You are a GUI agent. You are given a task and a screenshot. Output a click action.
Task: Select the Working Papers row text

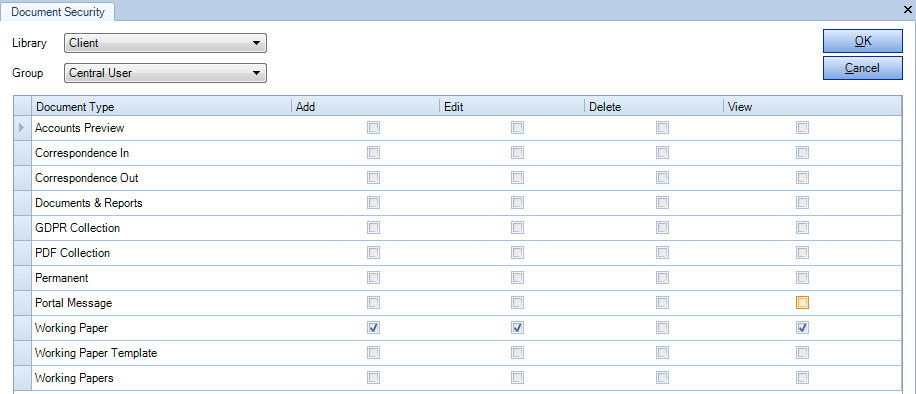pyautogui.click(x=74, y=378)
